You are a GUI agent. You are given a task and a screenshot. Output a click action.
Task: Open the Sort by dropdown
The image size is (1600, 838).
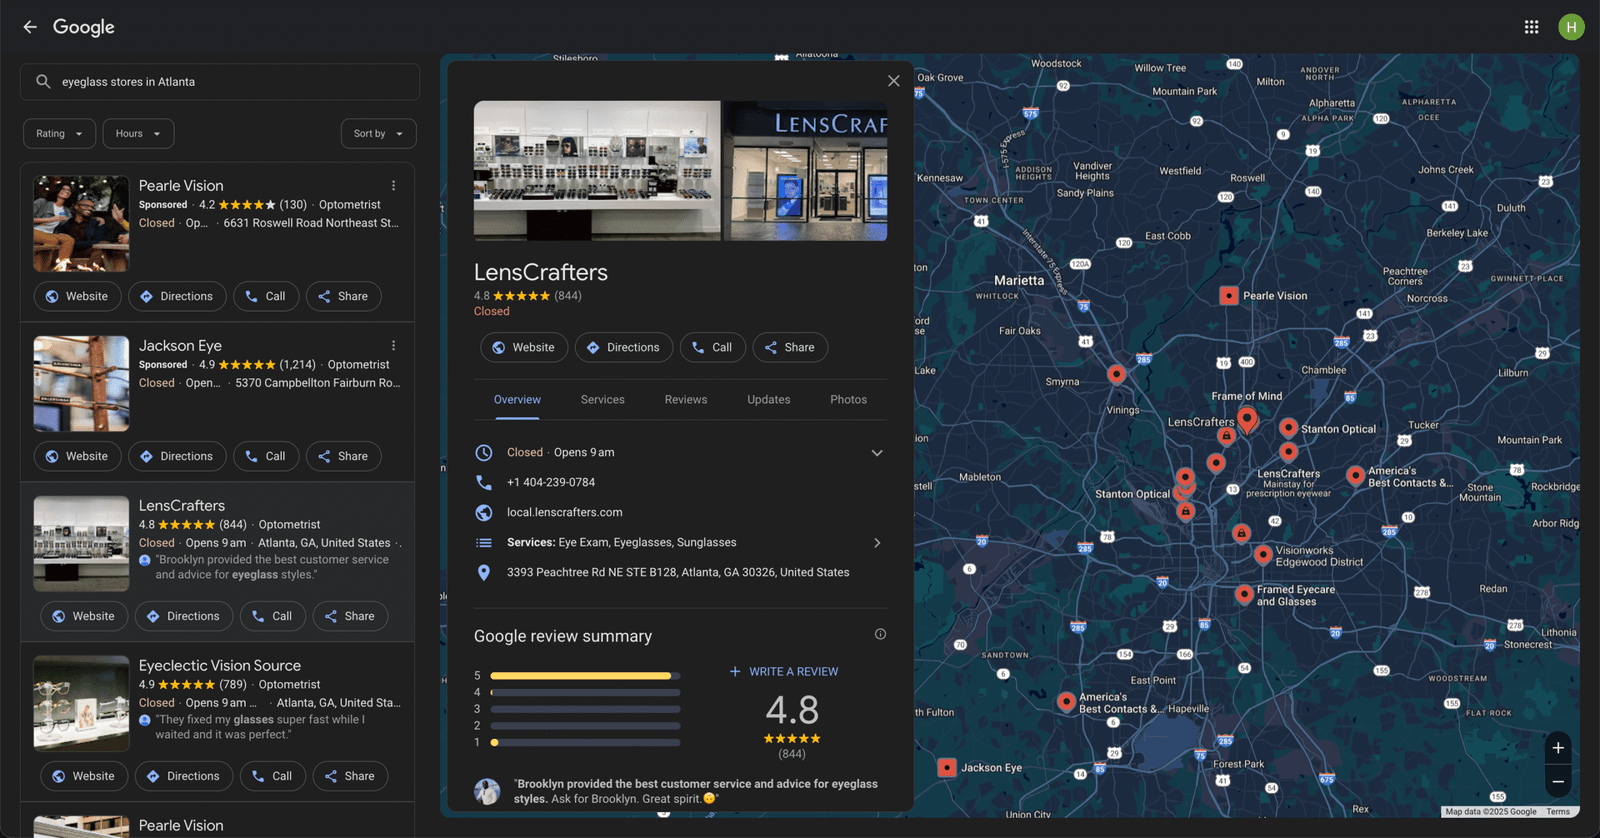[378, 133]
